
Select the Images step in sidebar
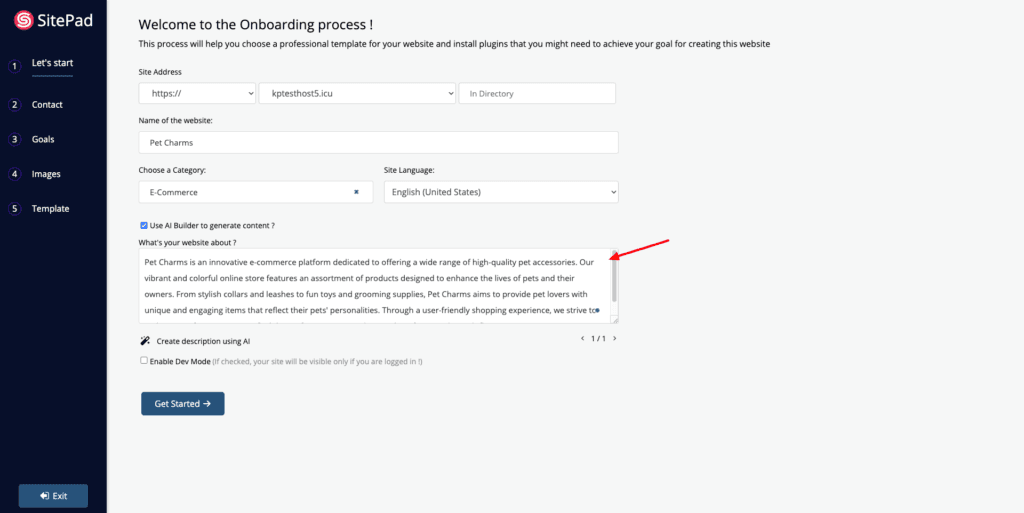(x=46, y=174)
